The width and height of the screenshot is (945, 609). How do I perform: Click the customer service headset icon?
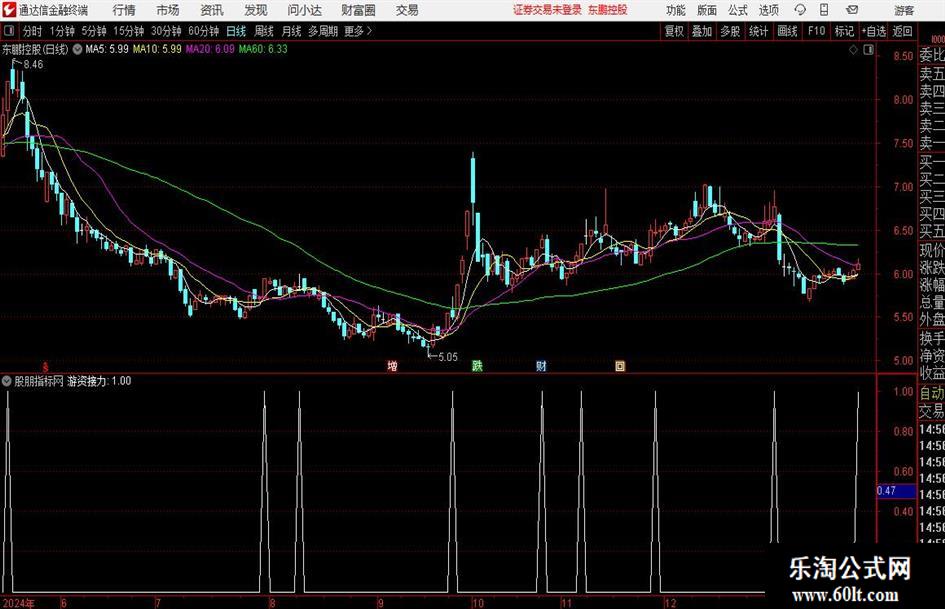[800, 10]
